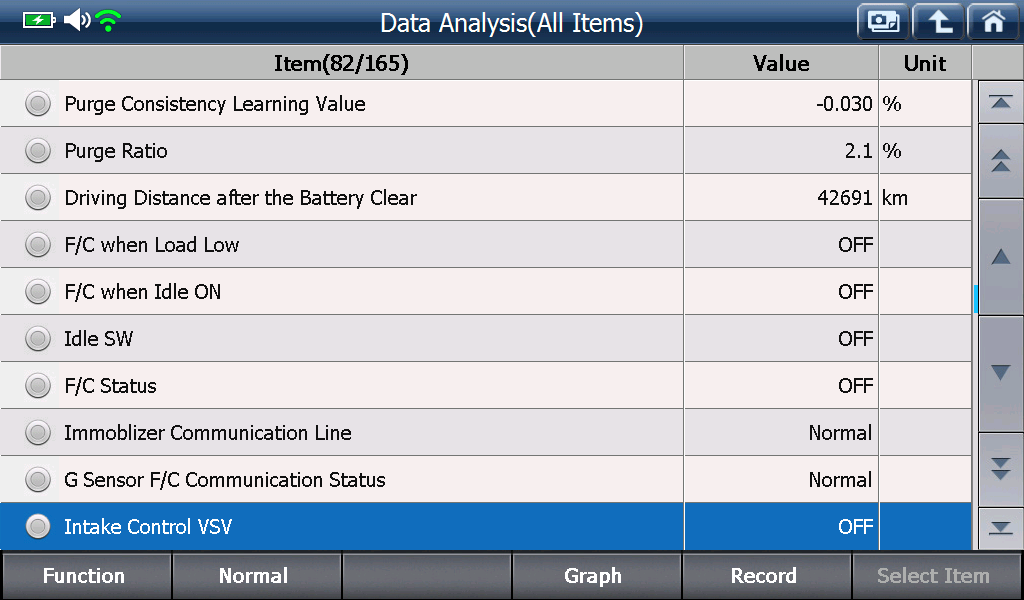Go up one page using the double-up arrow
Image resolution: width=1024 pixels, height=600 pixels.
(1000, 161)
